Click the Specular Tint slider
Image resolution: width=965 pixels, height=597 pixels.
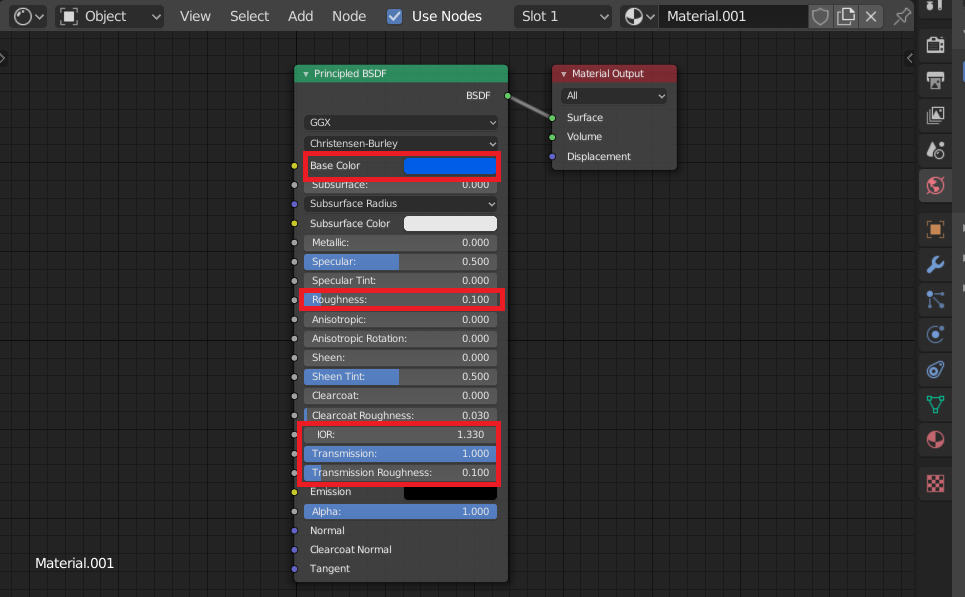click(401, 281)
